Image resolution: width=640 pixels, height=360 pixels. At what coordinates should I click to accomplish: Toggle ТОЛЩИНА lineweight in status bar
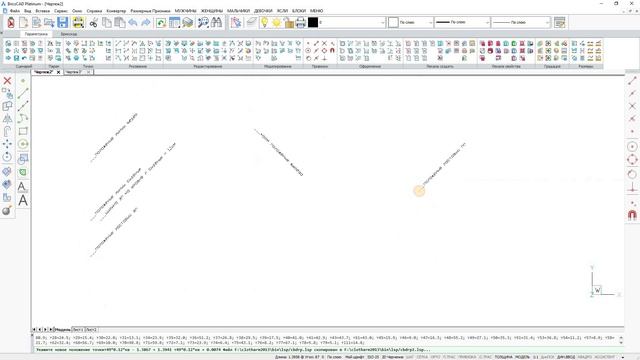click(504, 357)
